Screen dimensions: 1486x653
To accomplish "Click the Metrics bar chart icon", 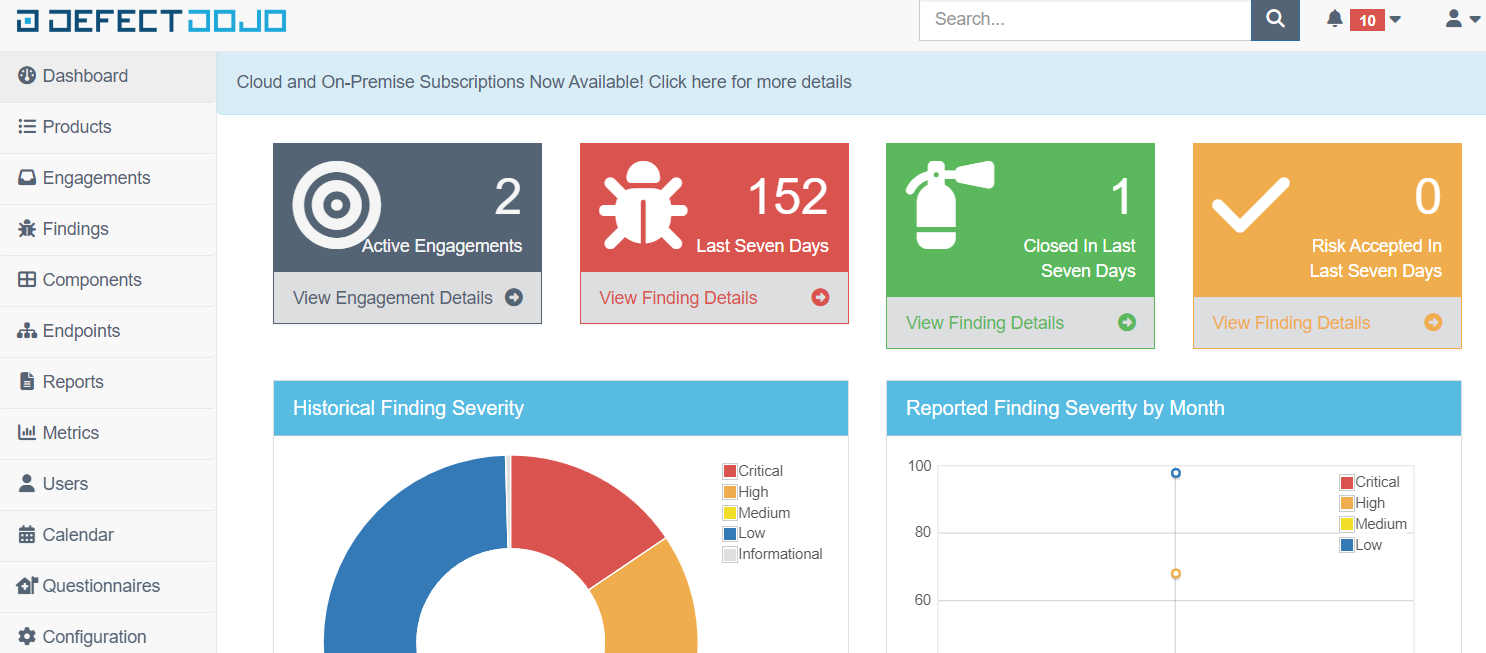I will pos(27,433).
